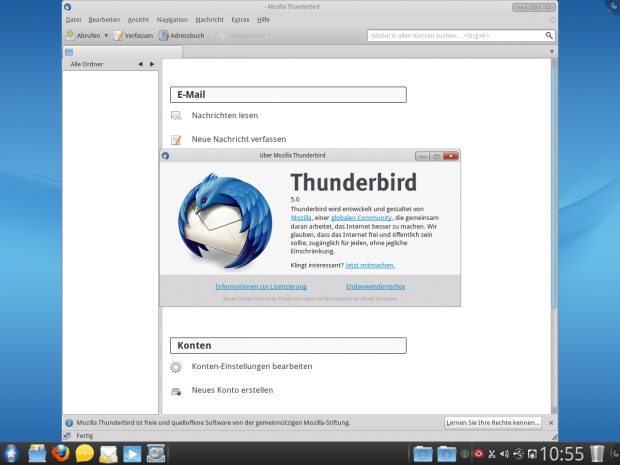
Task: Click the Neues Konto erstellen icon
Action: tap(176, 391)
